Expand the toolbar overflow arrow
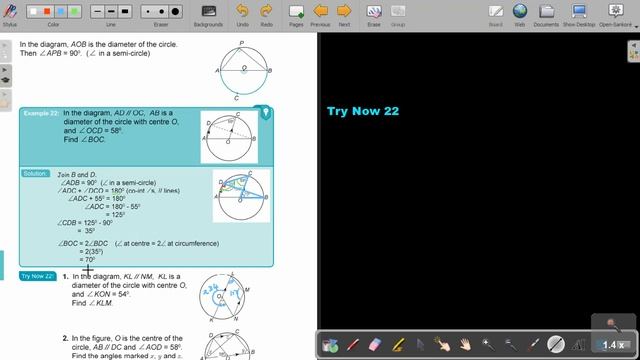Screen dimensions: 640x360 pyautogui.click(x=637, y=26)
